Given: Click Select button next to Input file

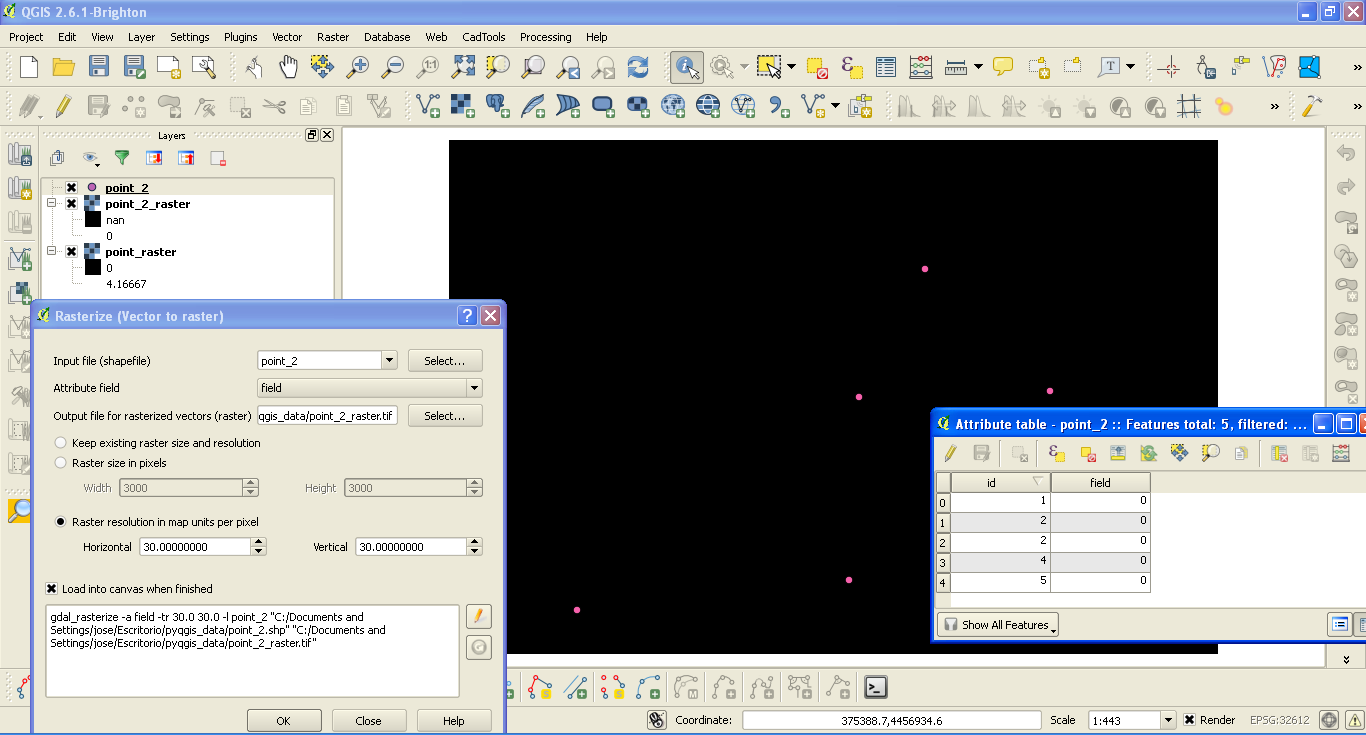Looking at the screenshot, I should pos(445,361).
